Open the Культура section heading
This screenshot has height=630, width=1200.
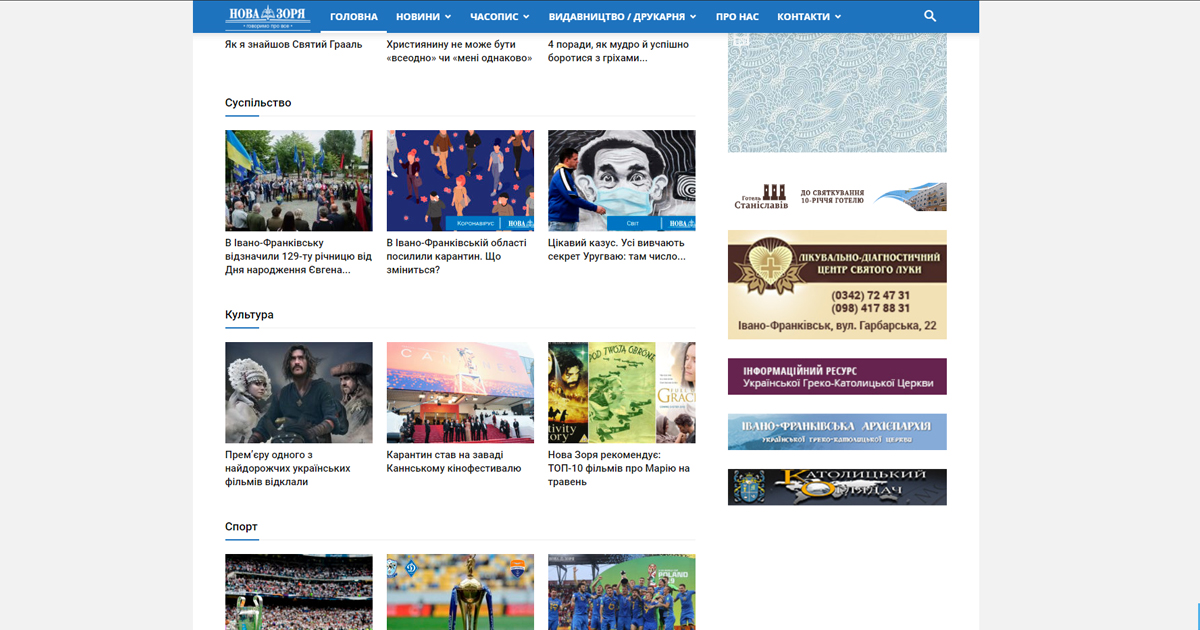(249, 315)
